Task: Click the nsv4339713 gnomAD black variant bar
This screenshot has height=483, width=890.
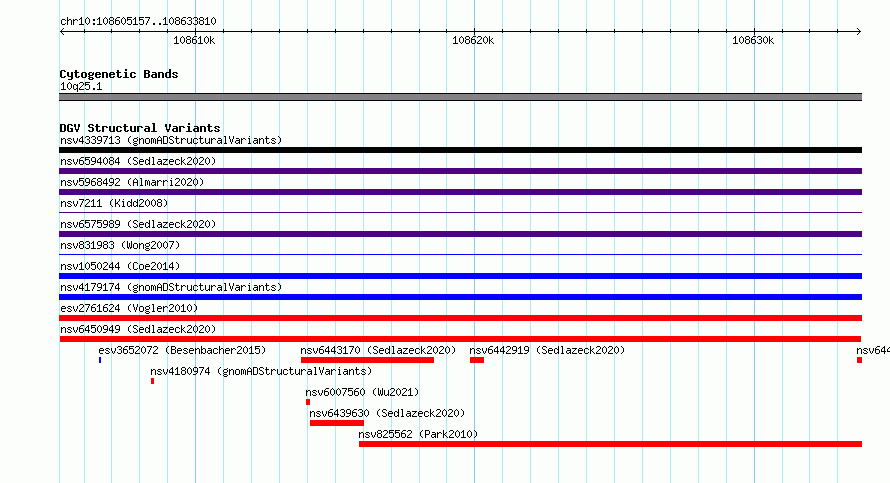Action: 460,150
